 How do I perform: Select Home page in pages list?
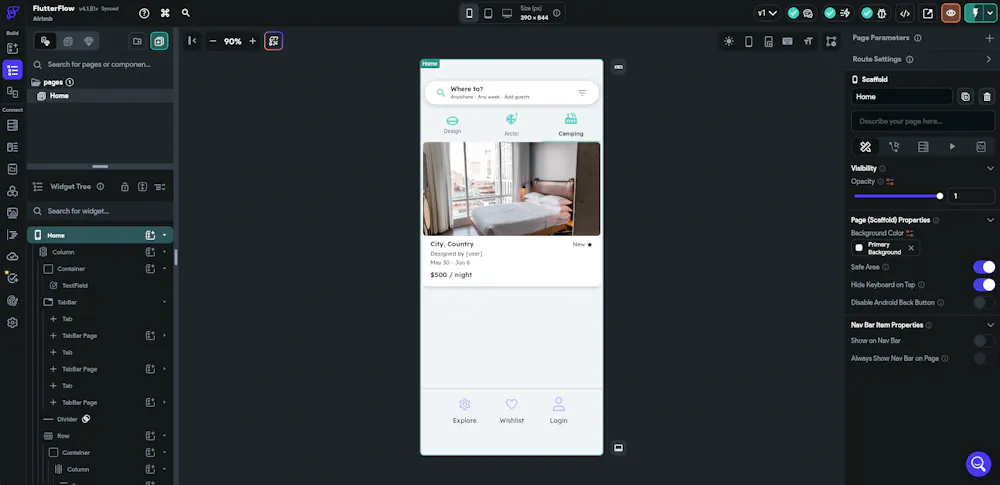pyautogui.click(x=100, y=96)
